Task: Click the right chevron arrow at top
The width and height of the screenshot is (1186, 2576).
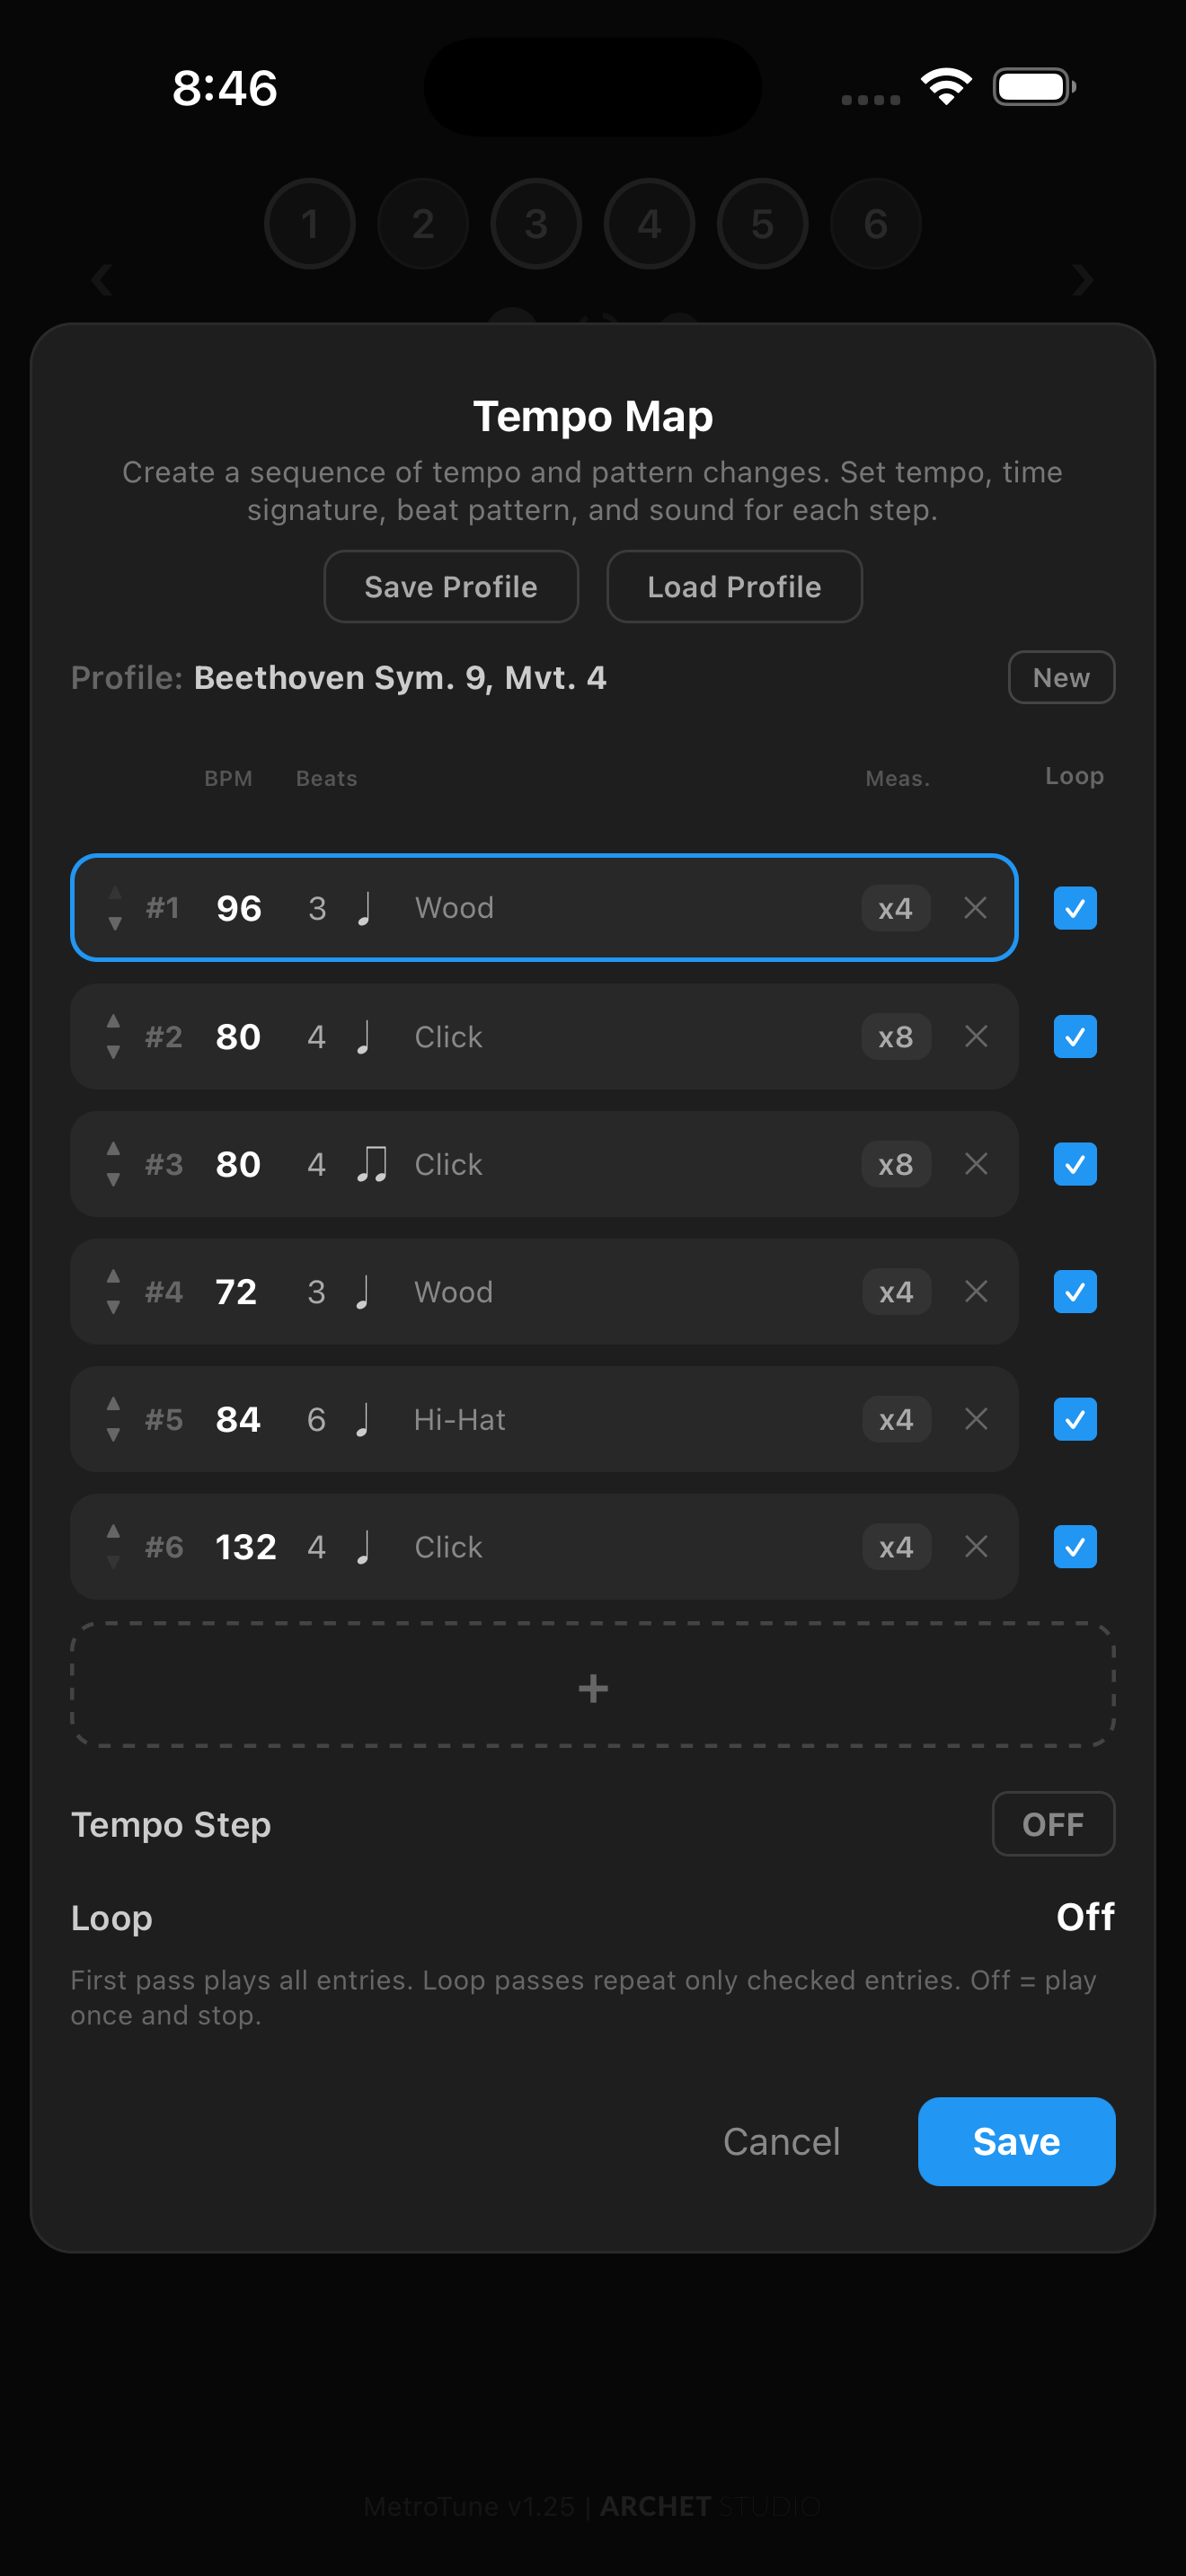Action: tap(1083, 281)
